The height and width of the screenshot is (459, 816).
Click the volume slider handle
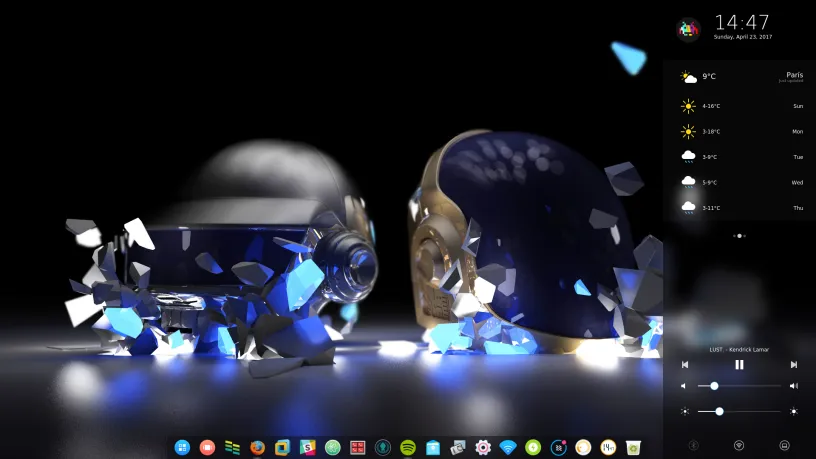714,386
